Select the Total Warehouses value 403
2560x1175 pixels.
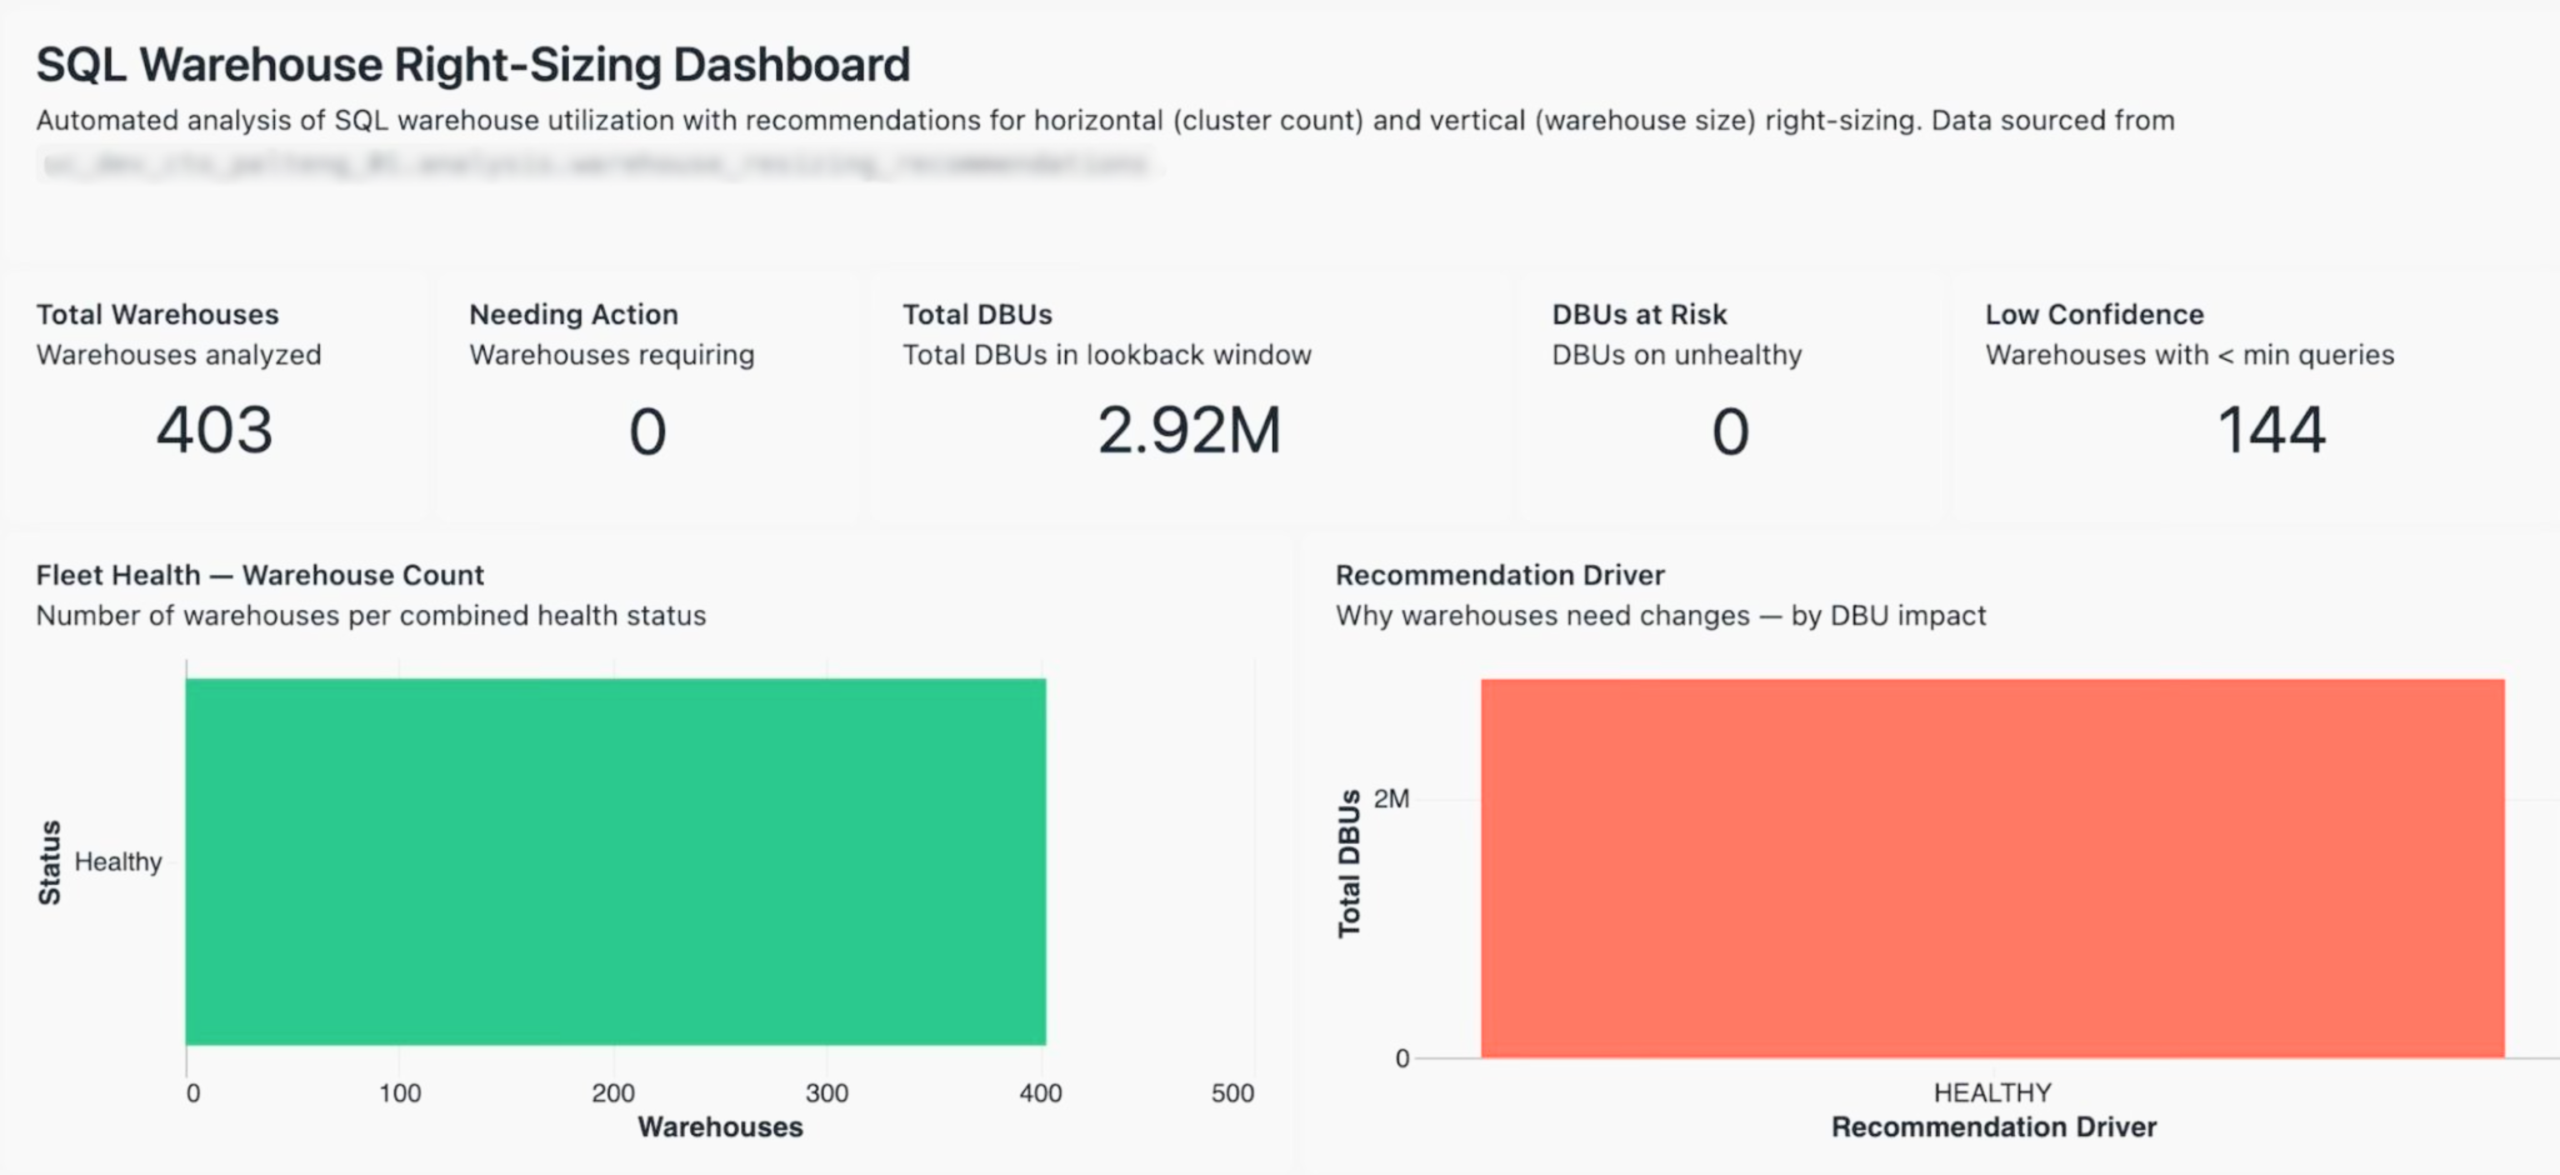click(x=213, y=432)
